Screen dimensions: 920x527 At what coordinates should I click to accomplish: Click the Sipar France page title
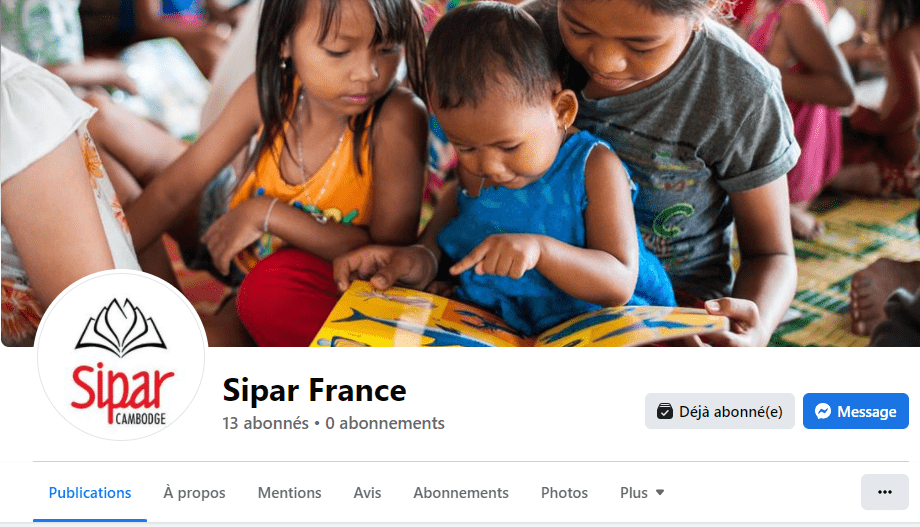(x=314, y=390)
